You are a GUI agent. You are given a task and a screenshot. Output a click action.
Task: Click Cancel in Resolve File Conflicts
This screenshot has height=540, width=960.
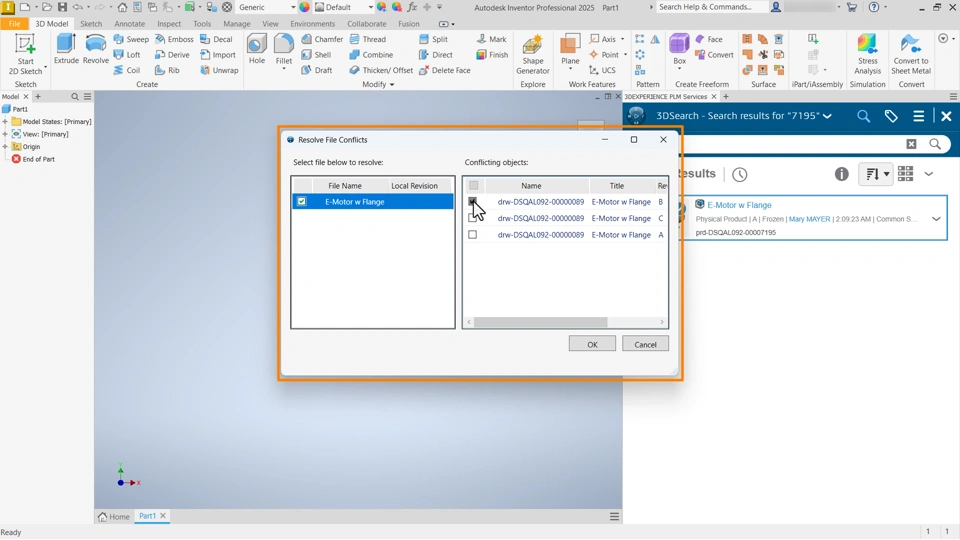click(645, 344)
